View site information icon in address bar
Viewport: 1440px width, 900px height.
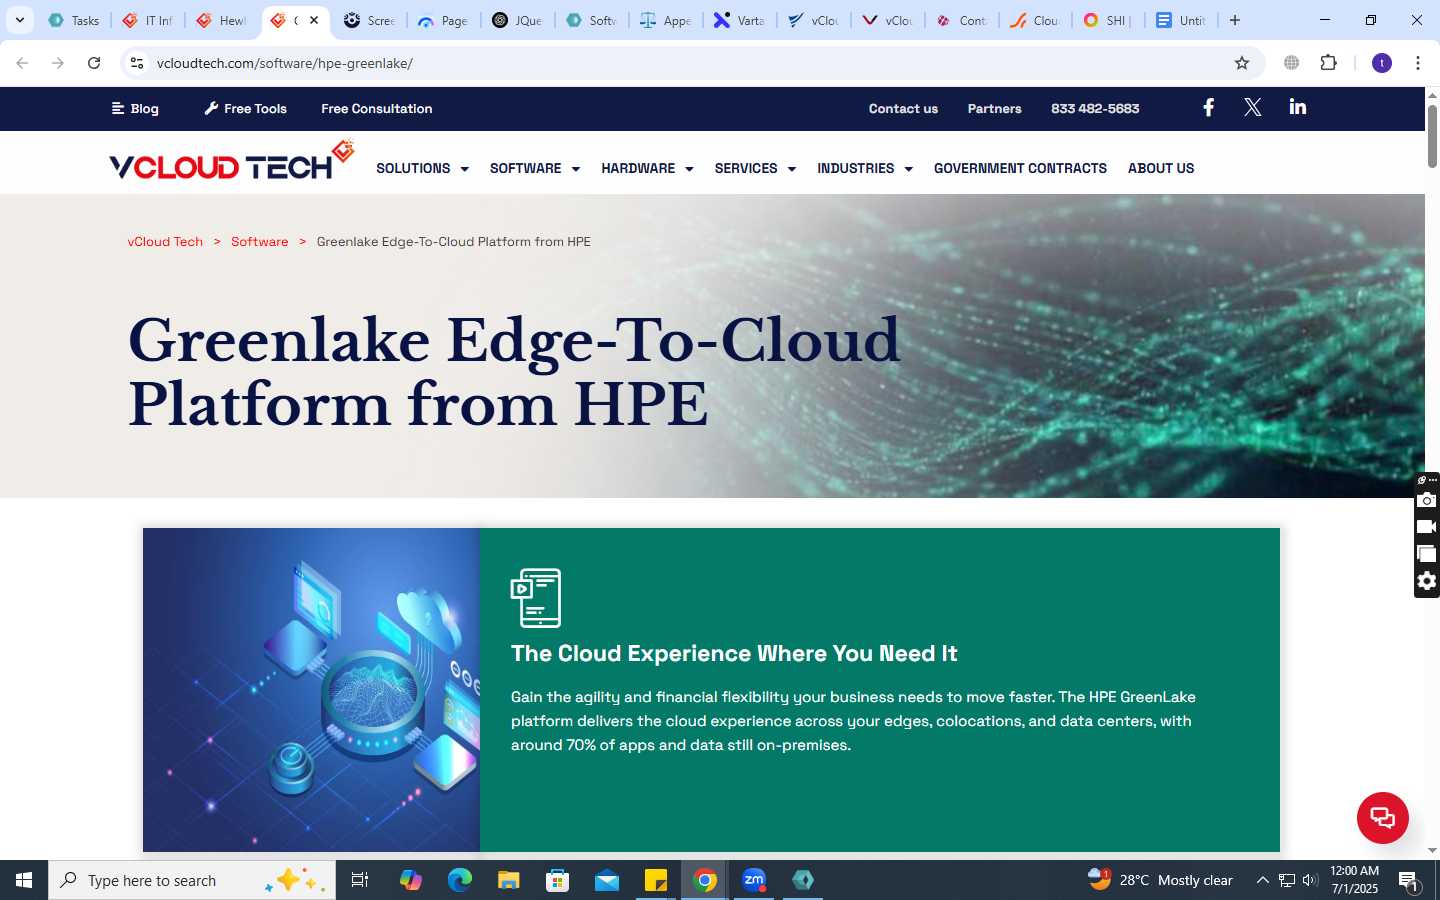pos(137,63)
